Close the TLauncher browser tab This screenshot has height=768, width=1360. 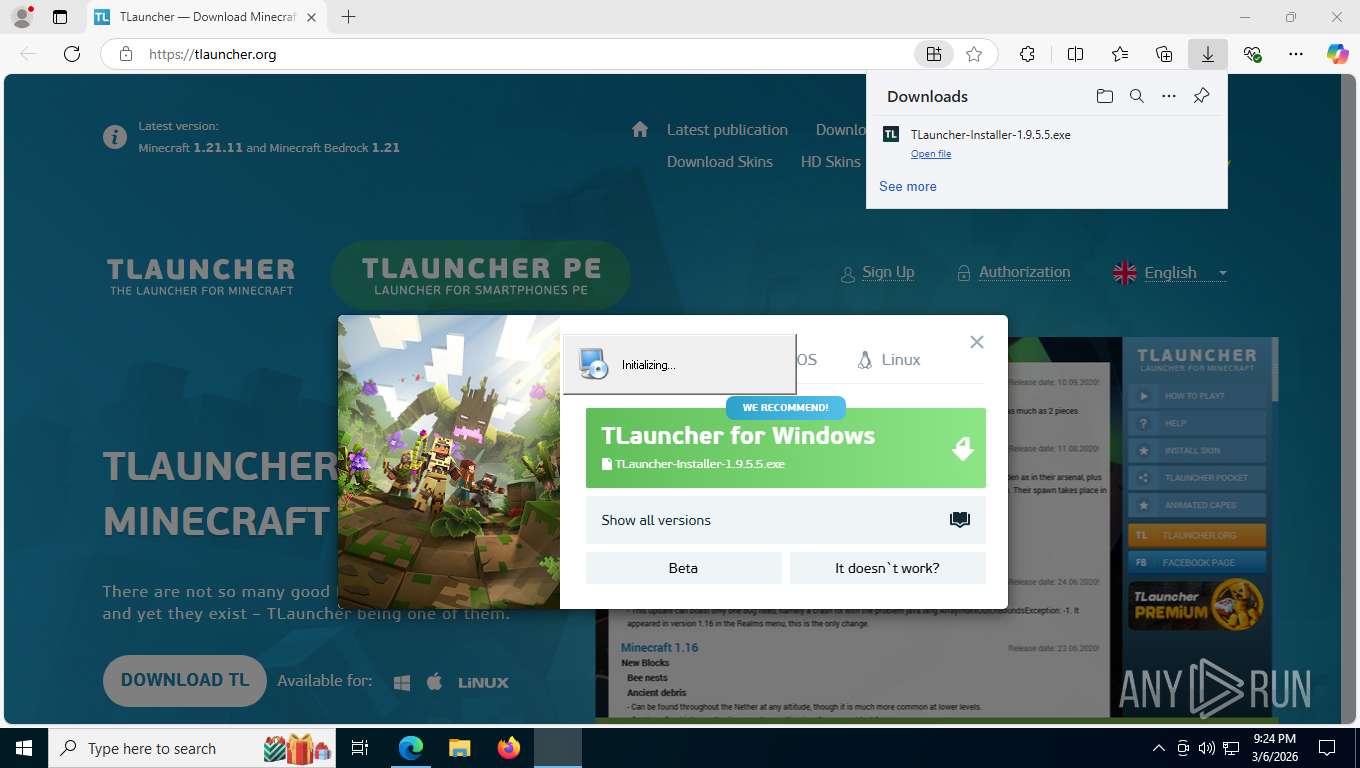click(312, 17)
